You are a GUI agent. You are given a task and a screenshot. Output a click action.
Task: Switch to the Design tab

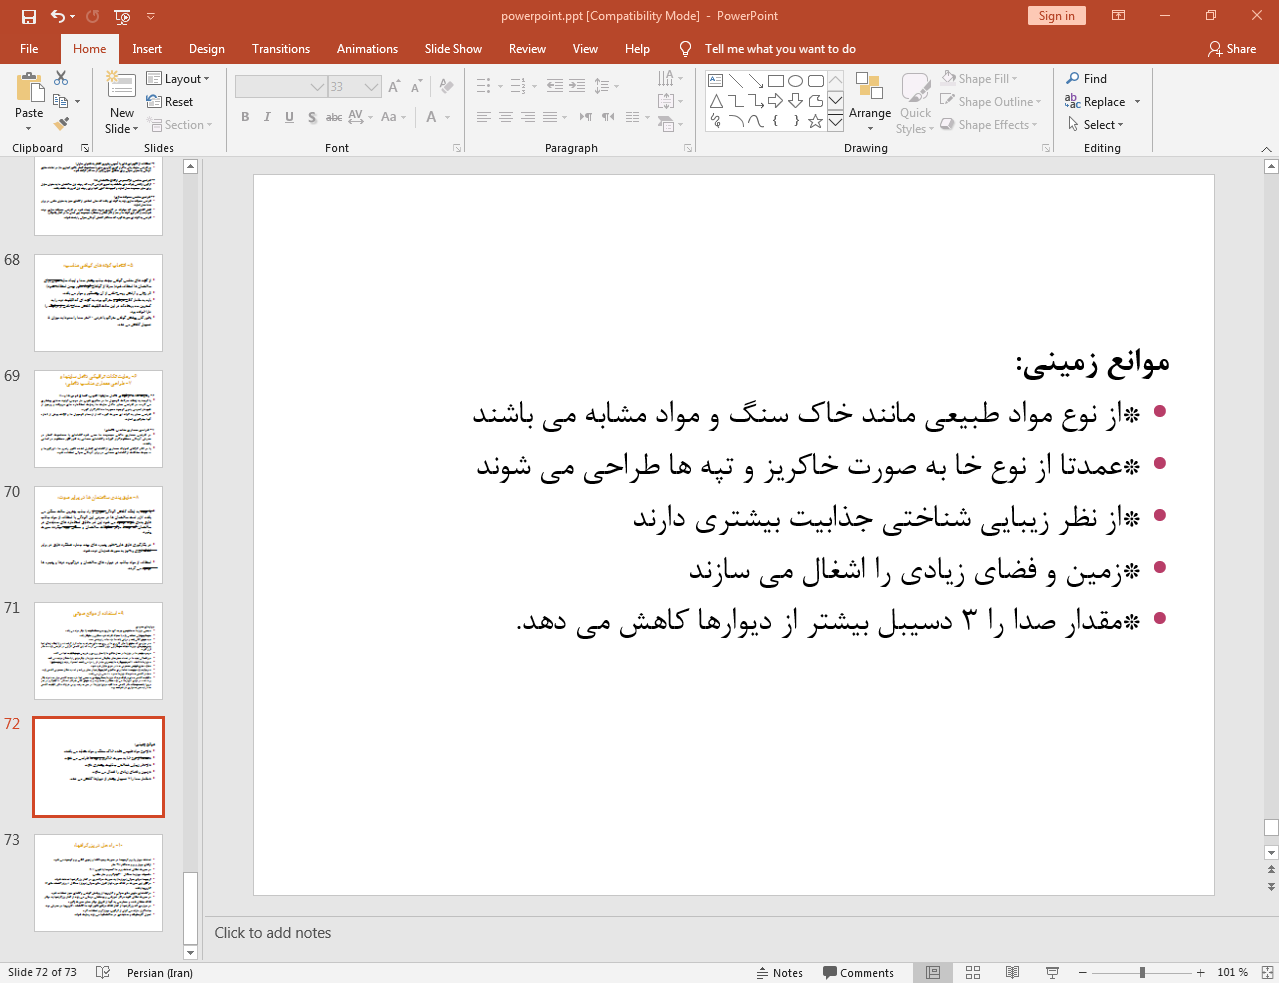click(x=206, y=48)
